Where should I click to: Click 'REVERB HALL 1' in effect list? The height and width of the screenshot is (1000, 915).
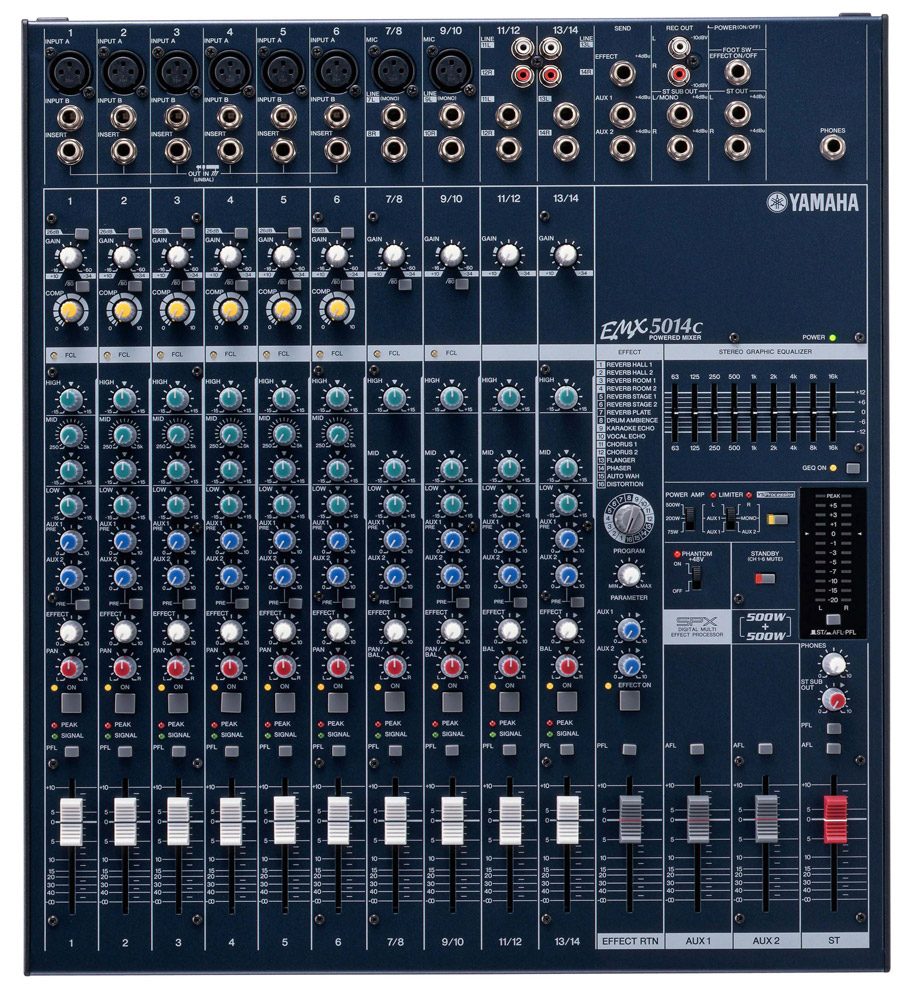(x=629, y=365)
